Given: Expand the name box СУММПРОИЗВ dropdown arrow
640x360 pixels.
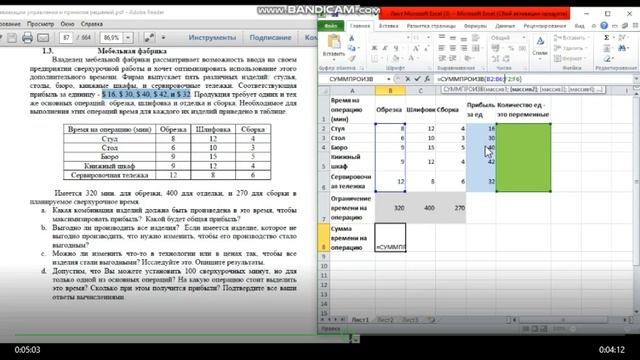Looking at the screenshot, I should coord(389,79).
